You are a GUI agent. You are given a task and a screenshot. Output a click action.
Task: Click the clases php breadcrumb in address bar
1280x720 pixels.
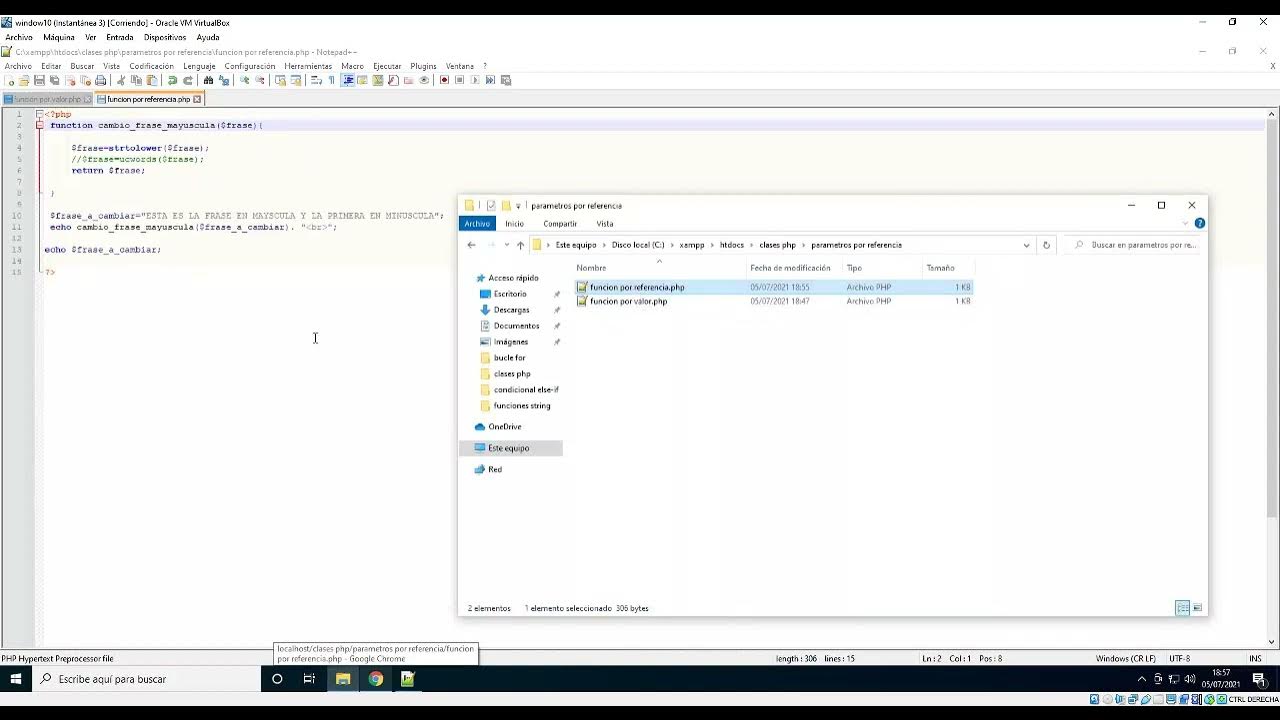point(777,245)
